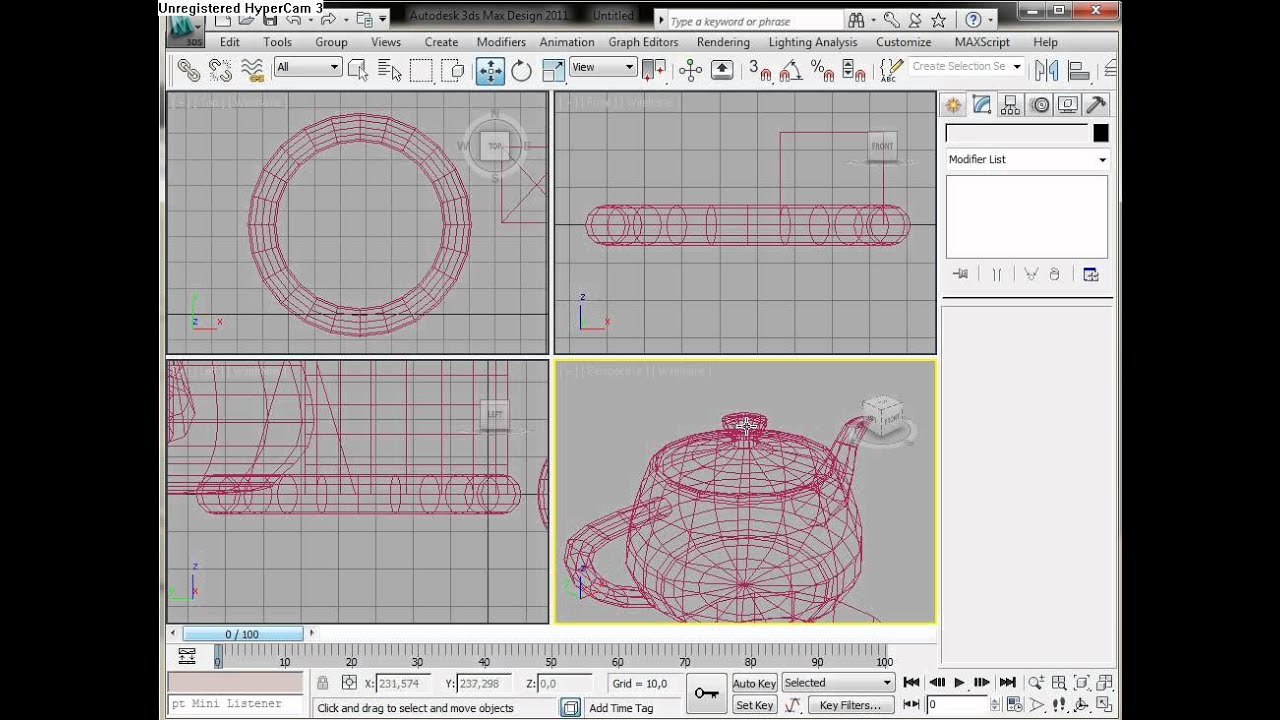Click the Bind to Space Warp icon
The width and height of the screenshot is (1280, 720).
tap(252, 69)
